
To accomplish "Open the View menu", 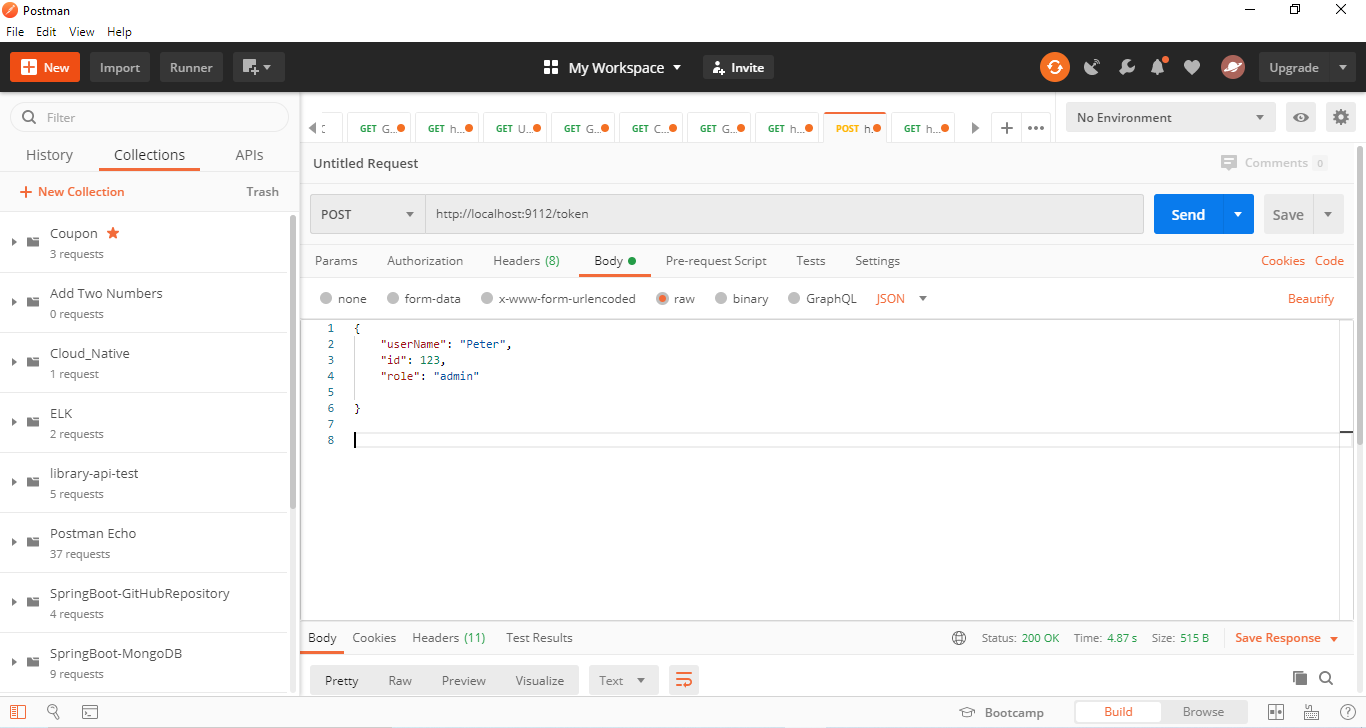I will 81,31.
